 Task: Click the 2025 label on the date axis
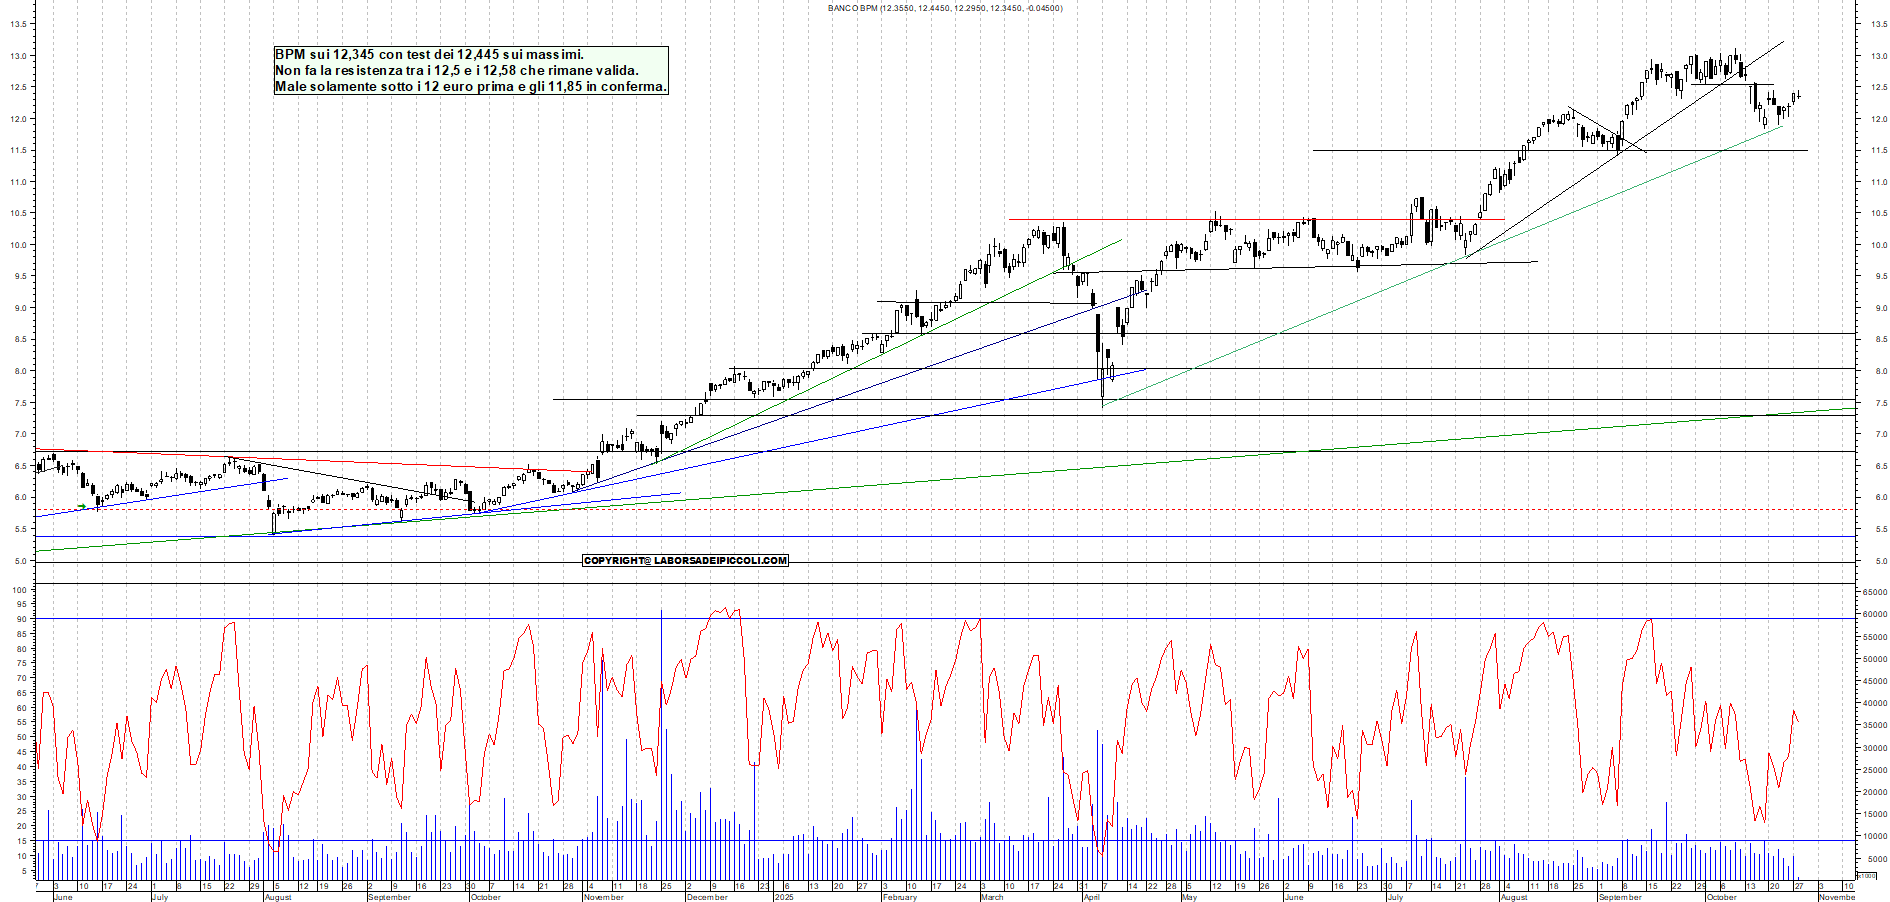pyautogui.click(x=784, y=896)
